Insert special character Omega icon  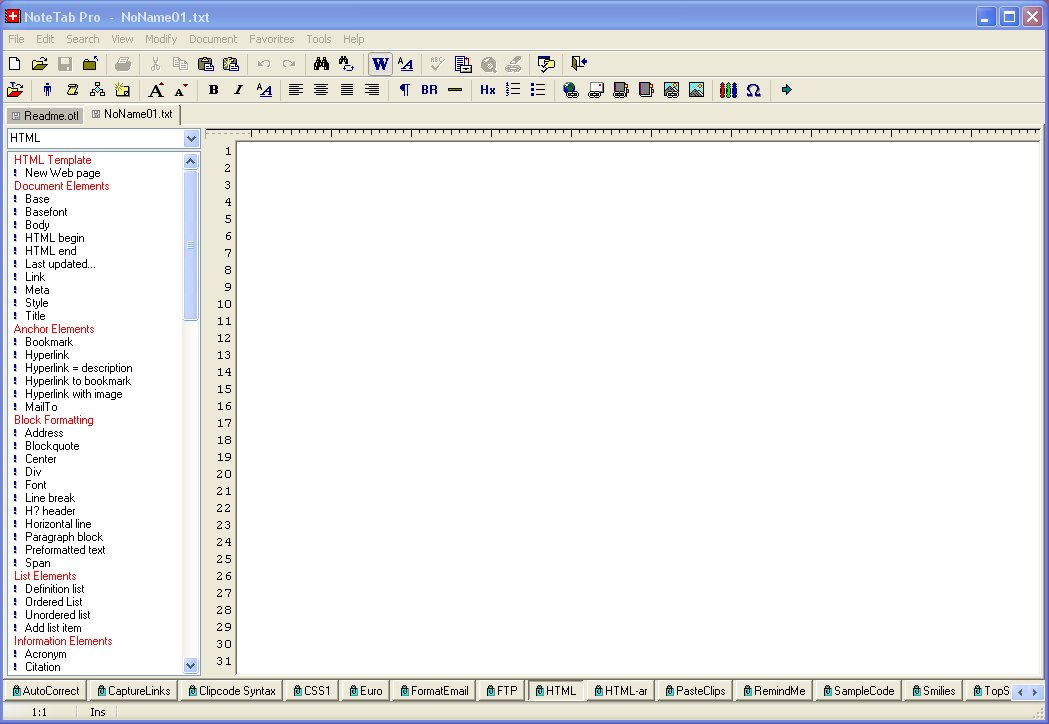point(753,90)
